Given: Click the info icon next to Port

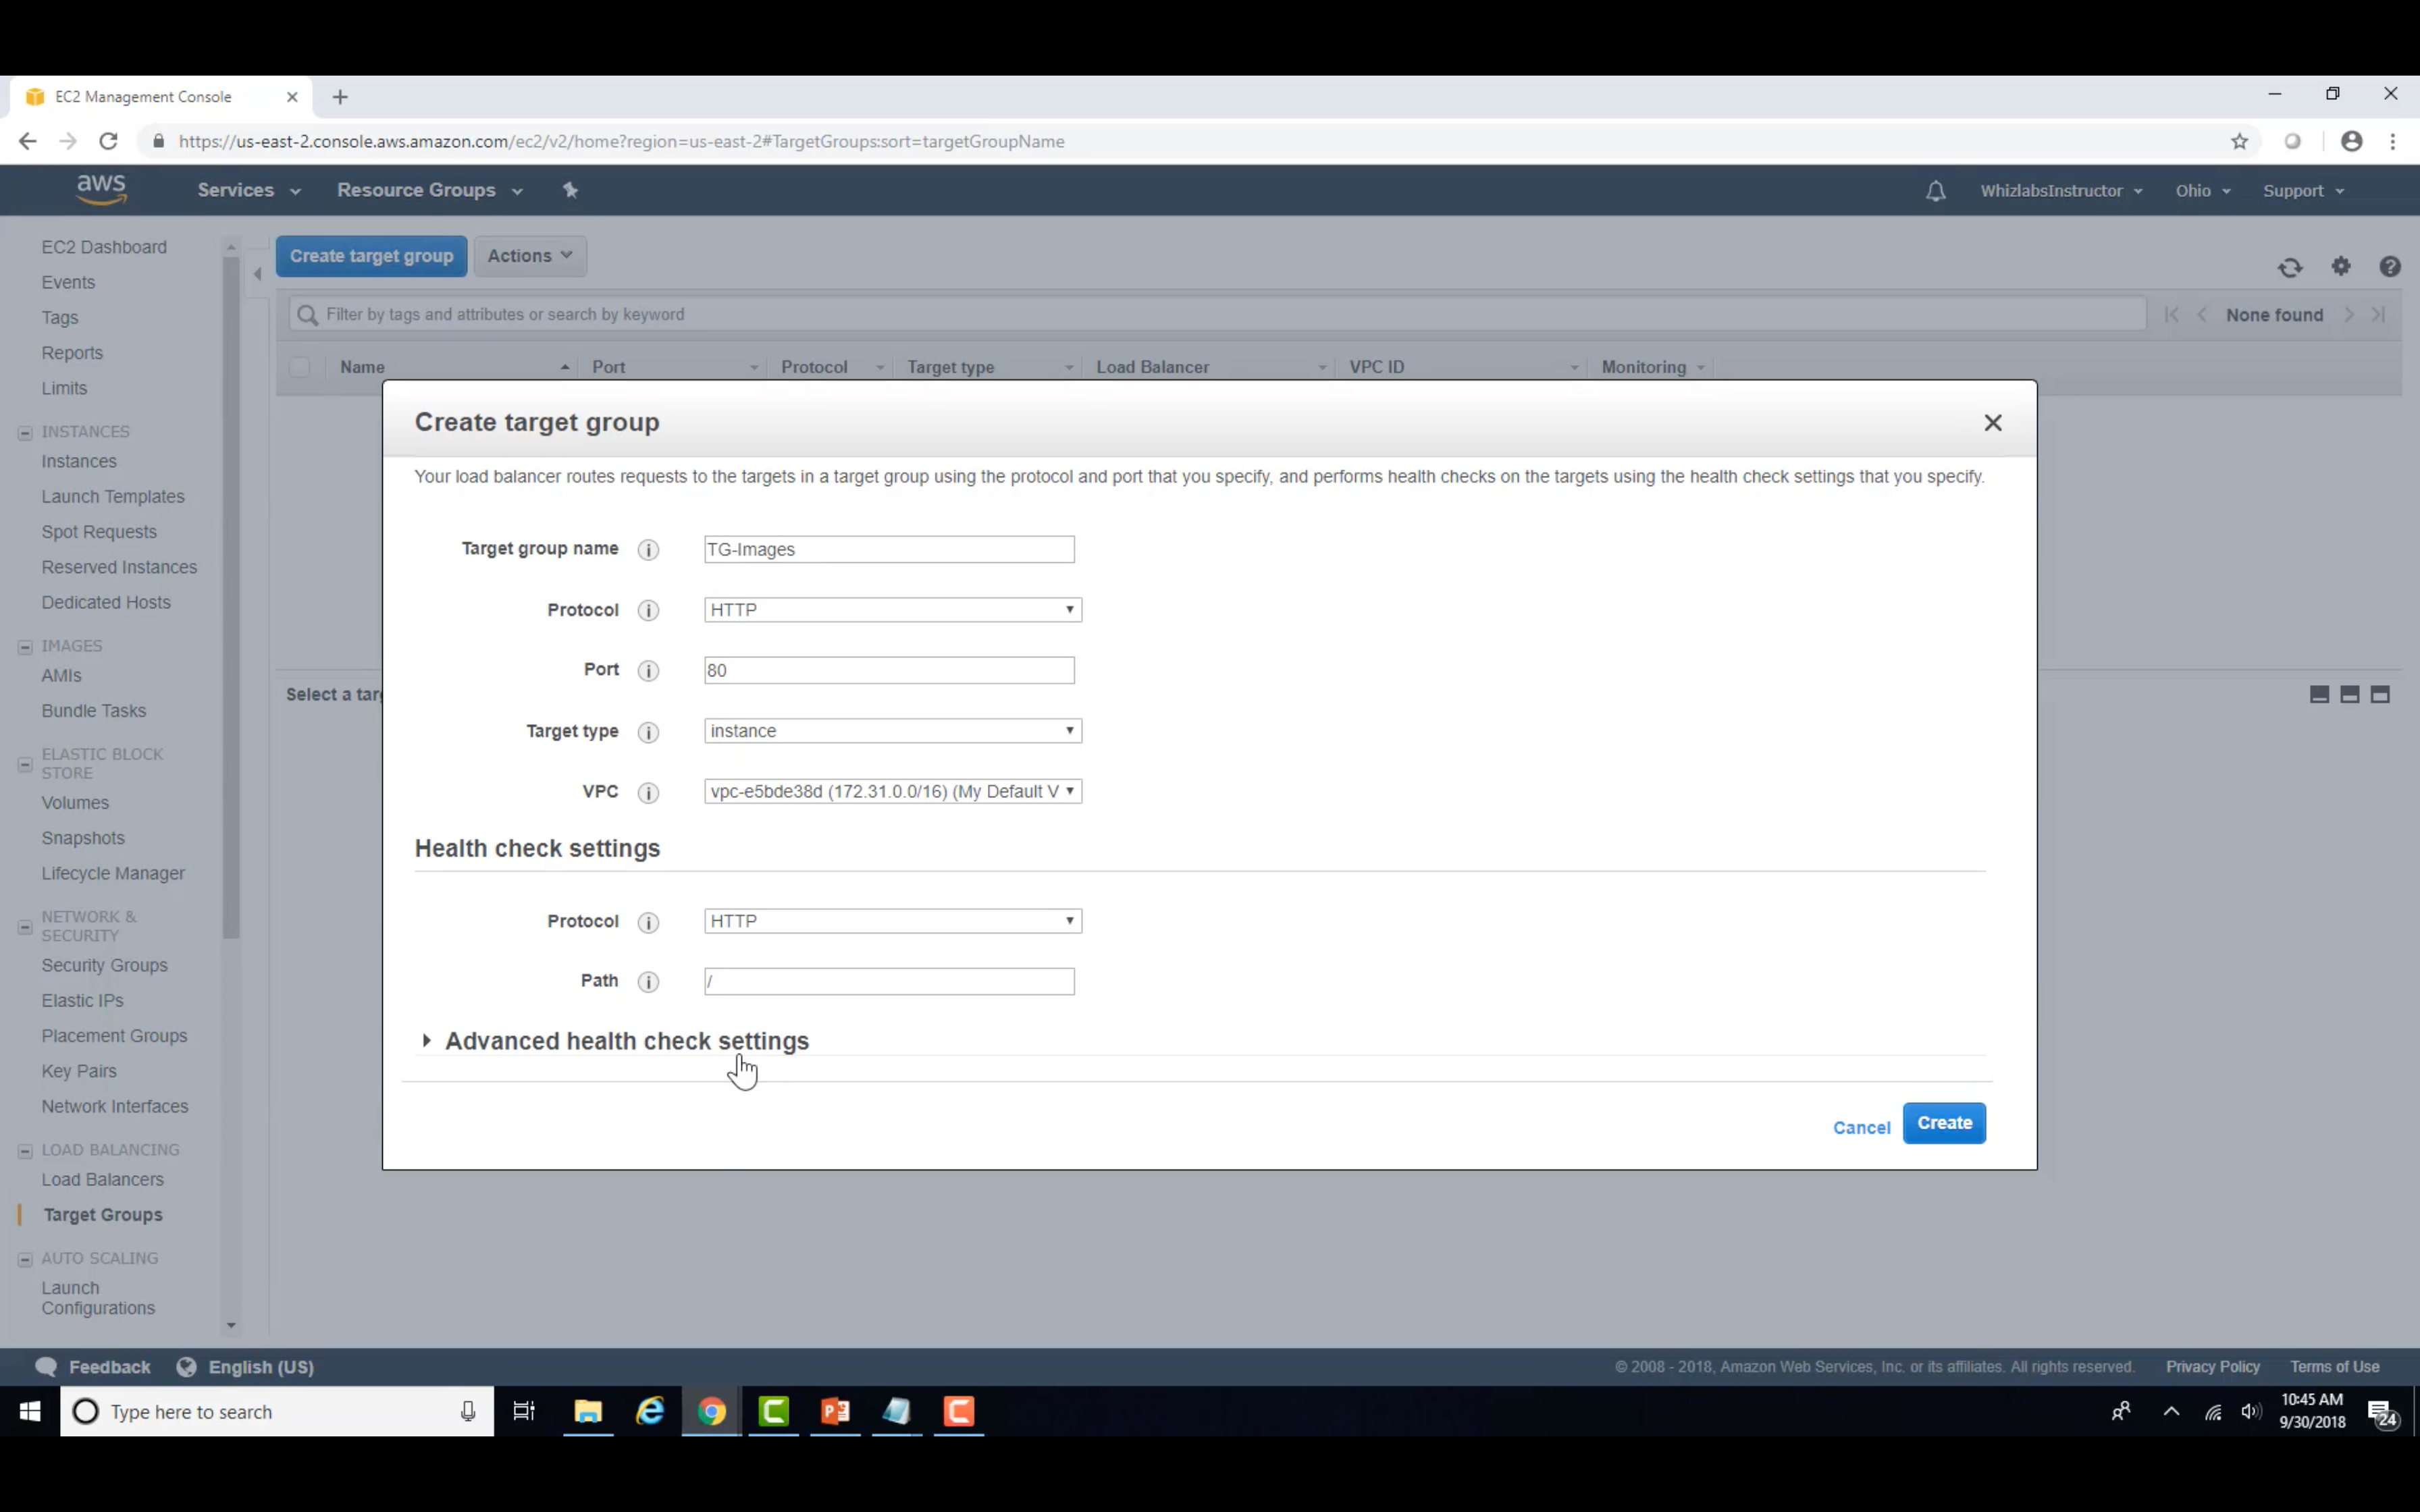Looking at the screenshot, I should (648, 671).
